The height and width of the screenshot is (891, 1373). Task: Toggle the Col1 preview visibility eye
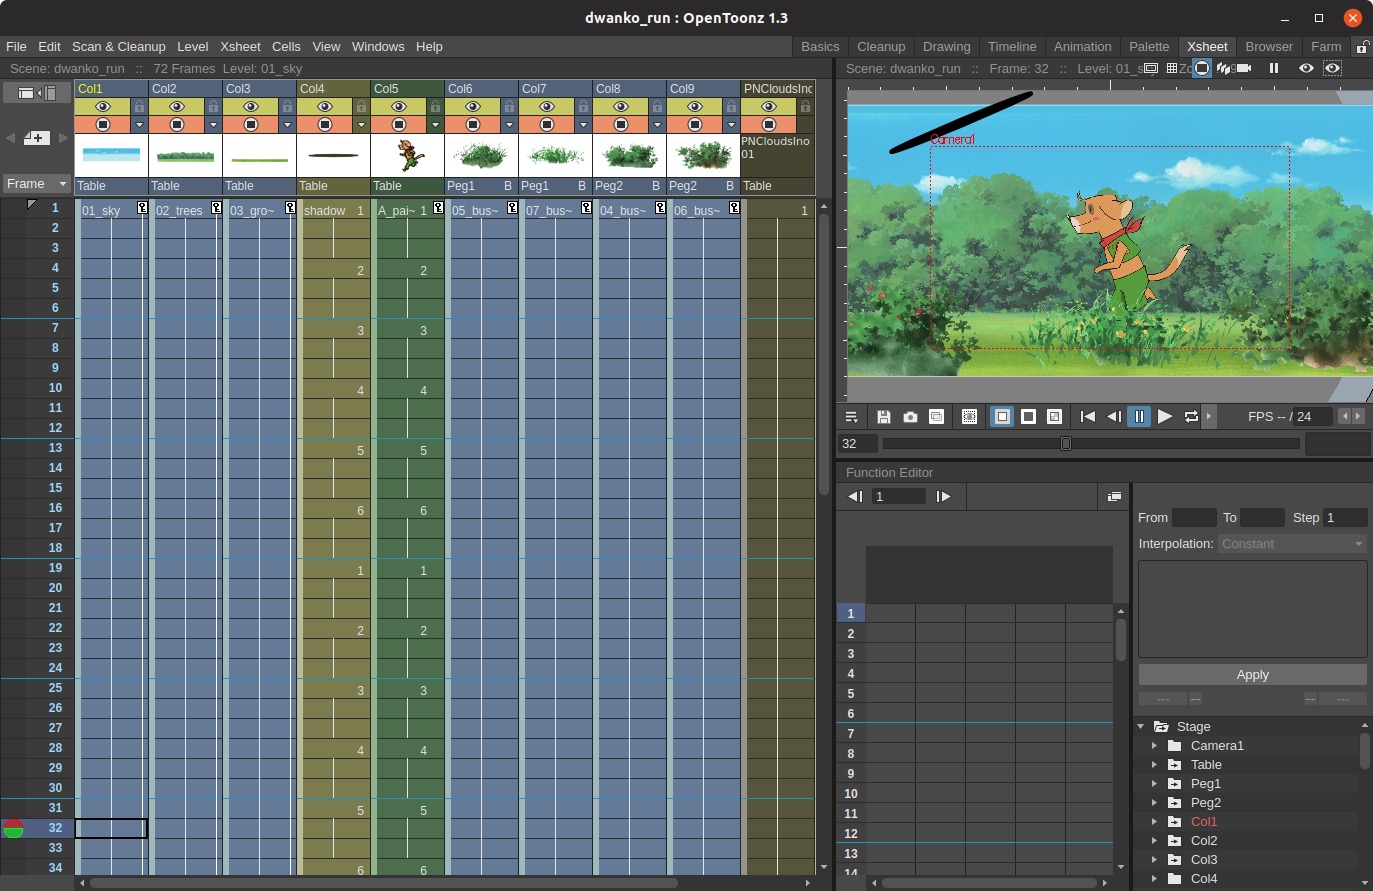coord(103,107)
